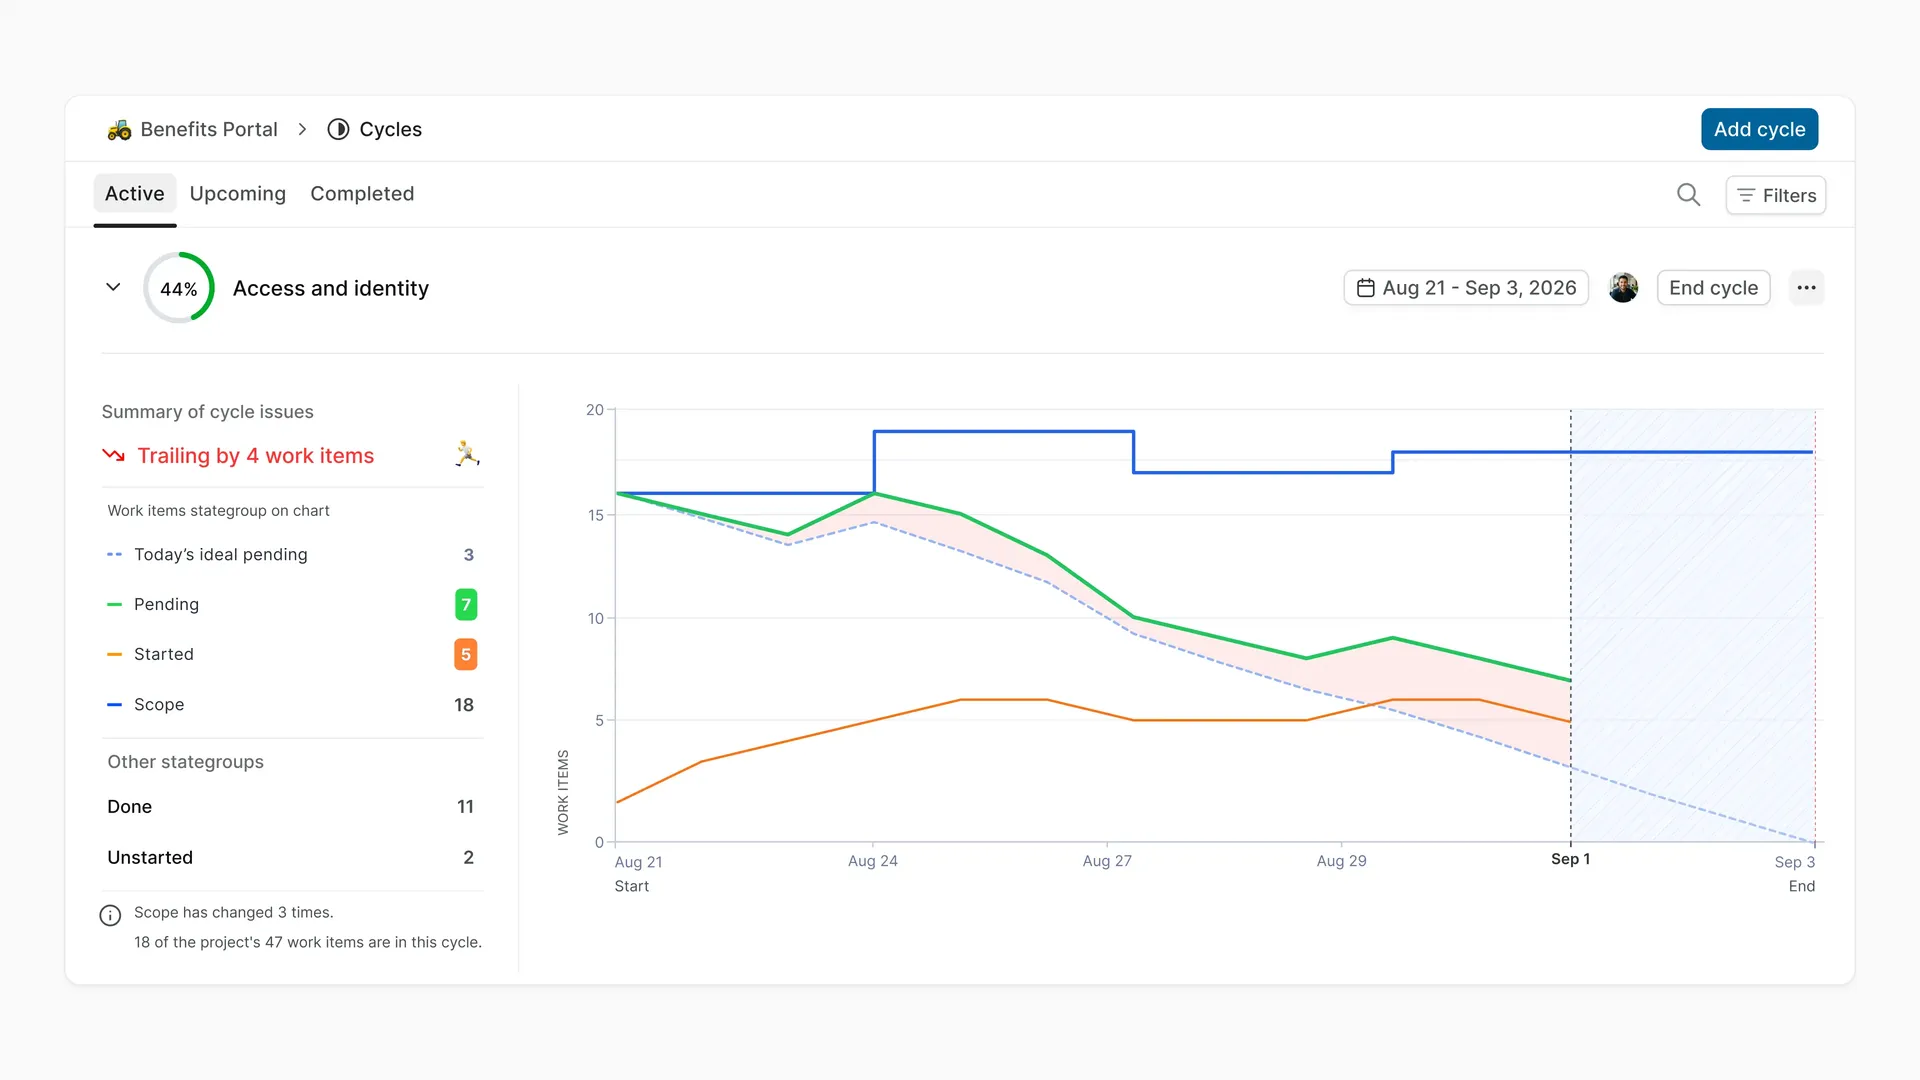
Task: Open the search magnifier icon
Action: click(x=1688, y=195)
